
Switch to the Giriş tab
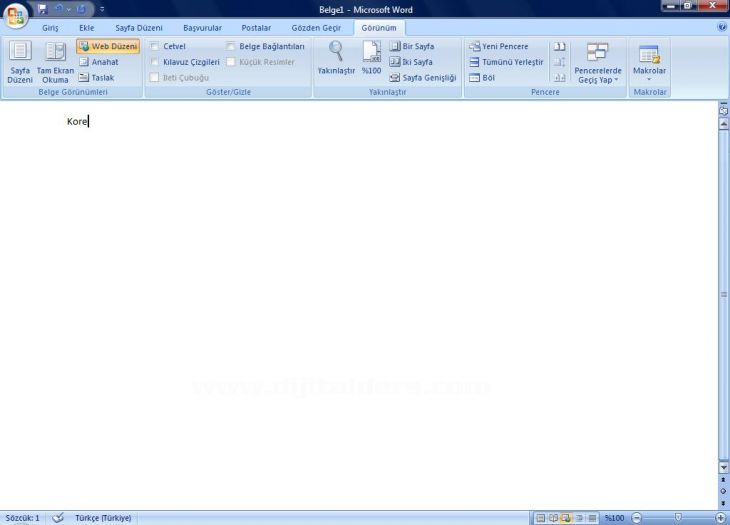(50, 28)
